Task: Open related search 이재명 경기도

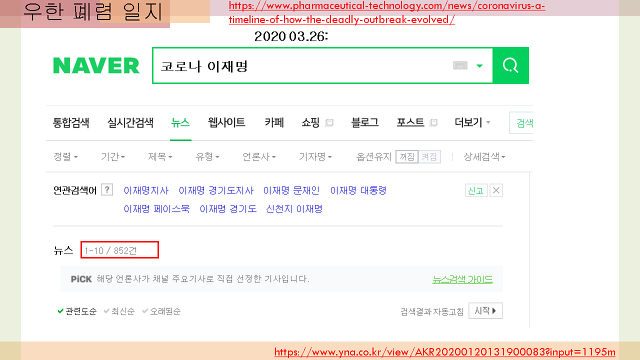Action: coord(228,209)
